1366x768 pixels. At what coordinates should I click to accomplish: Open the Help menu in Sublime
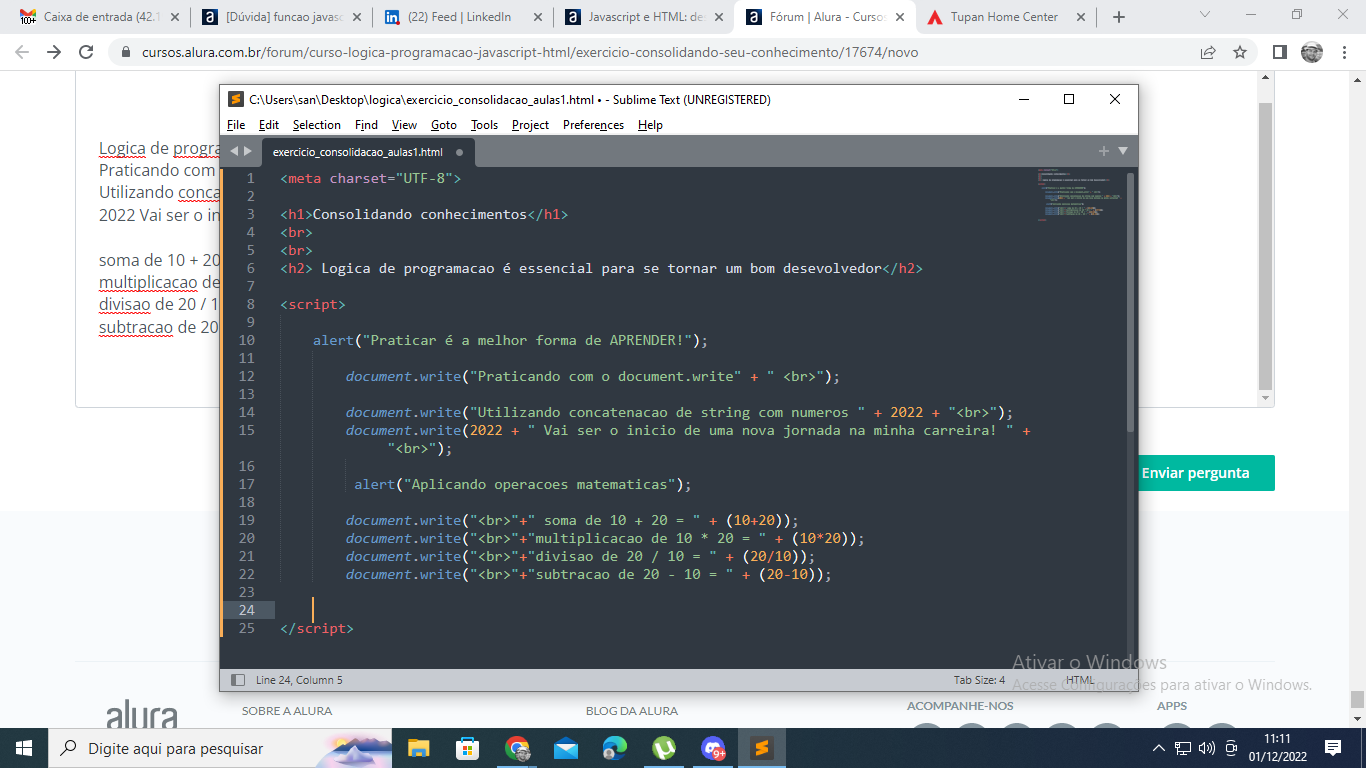pos(650,125)
